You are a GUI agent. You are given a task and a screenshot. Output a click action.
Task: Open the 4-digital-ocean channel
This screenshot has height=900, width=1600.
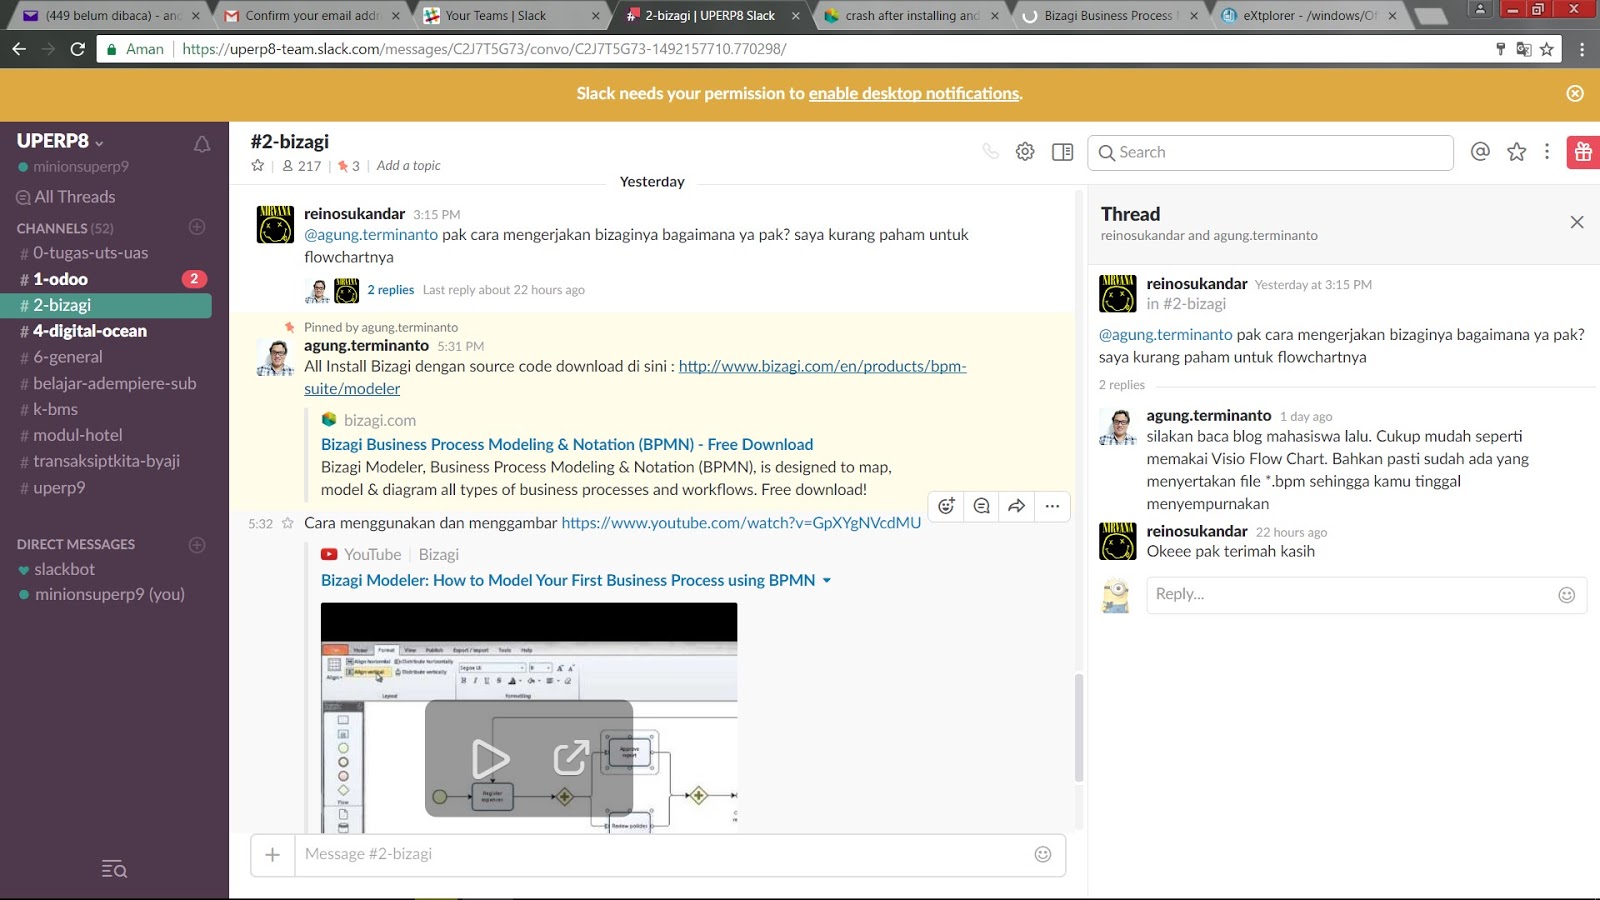(90, 331)
